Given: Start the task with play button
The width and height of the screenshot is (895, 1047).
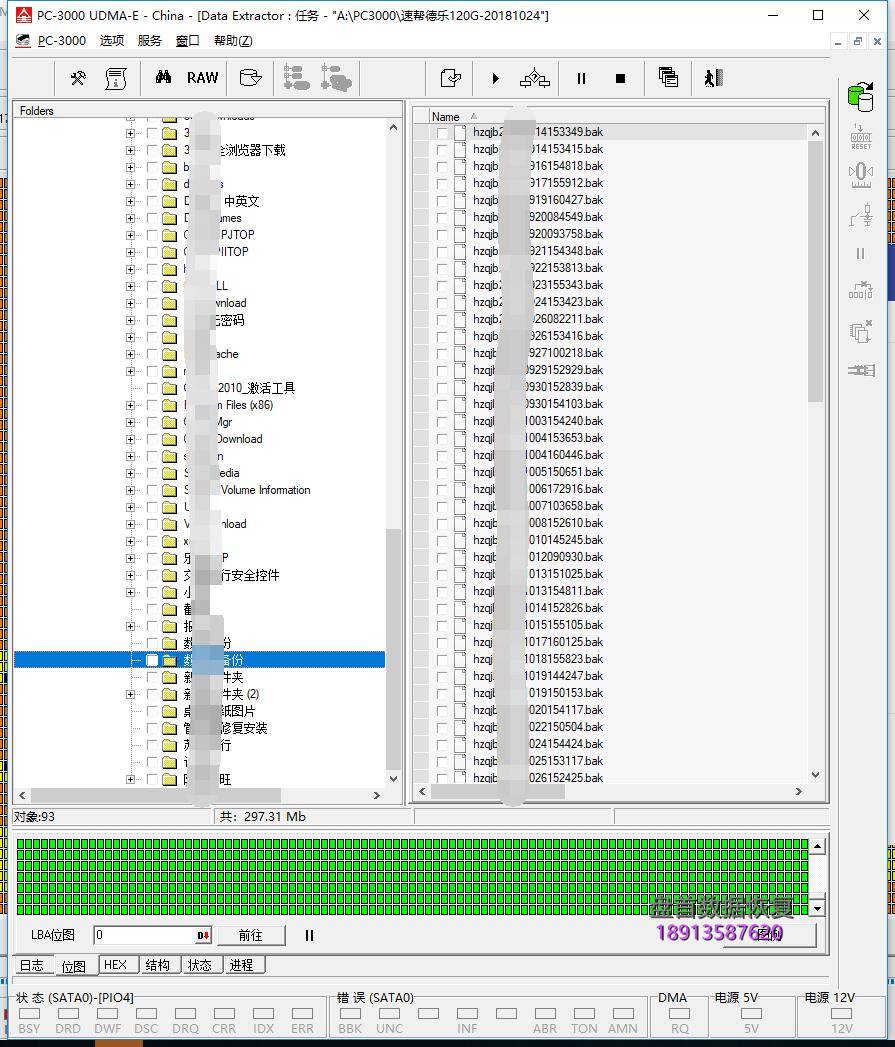Looking at the screenshot, I should 495,78.
